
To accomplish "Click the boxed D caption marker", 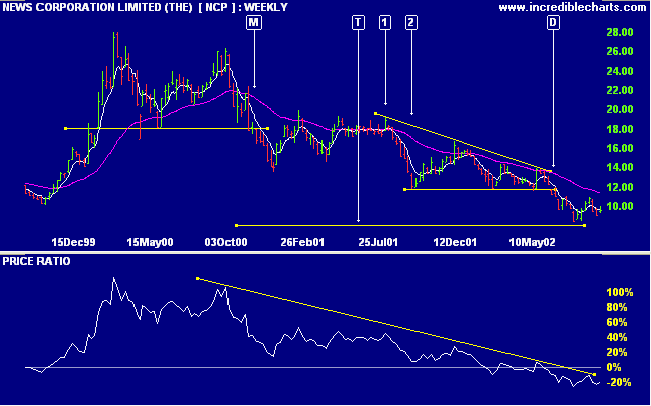I will click(553, 23).
